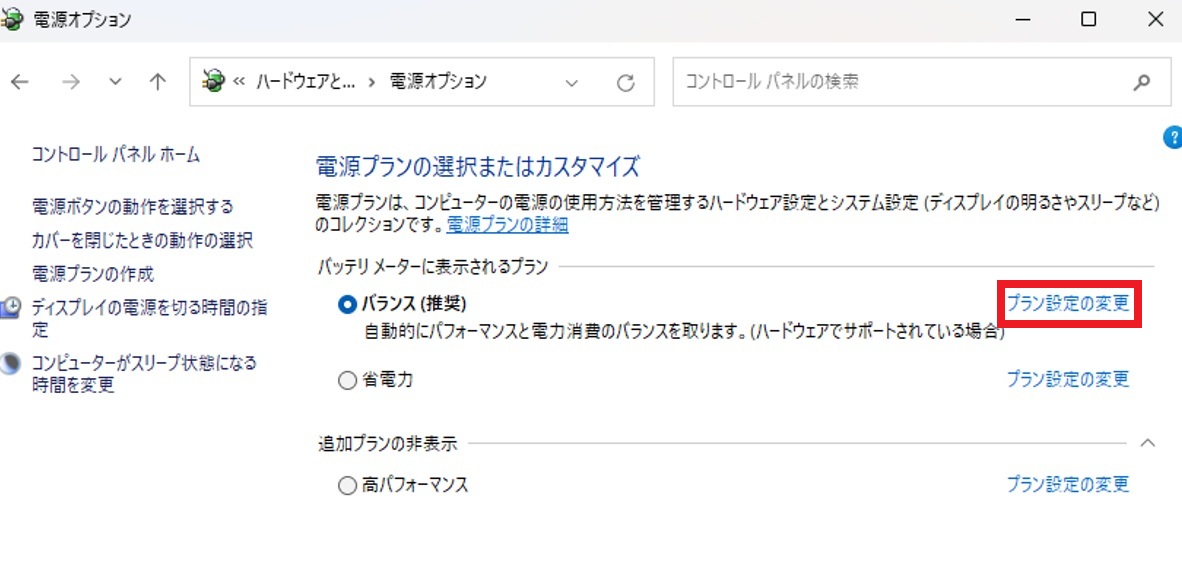Image resolution: width=1182 pixels, height=581 pixels.
Task: Click プラン設定の変更 for 省電力
Action: click(1068, 379)
